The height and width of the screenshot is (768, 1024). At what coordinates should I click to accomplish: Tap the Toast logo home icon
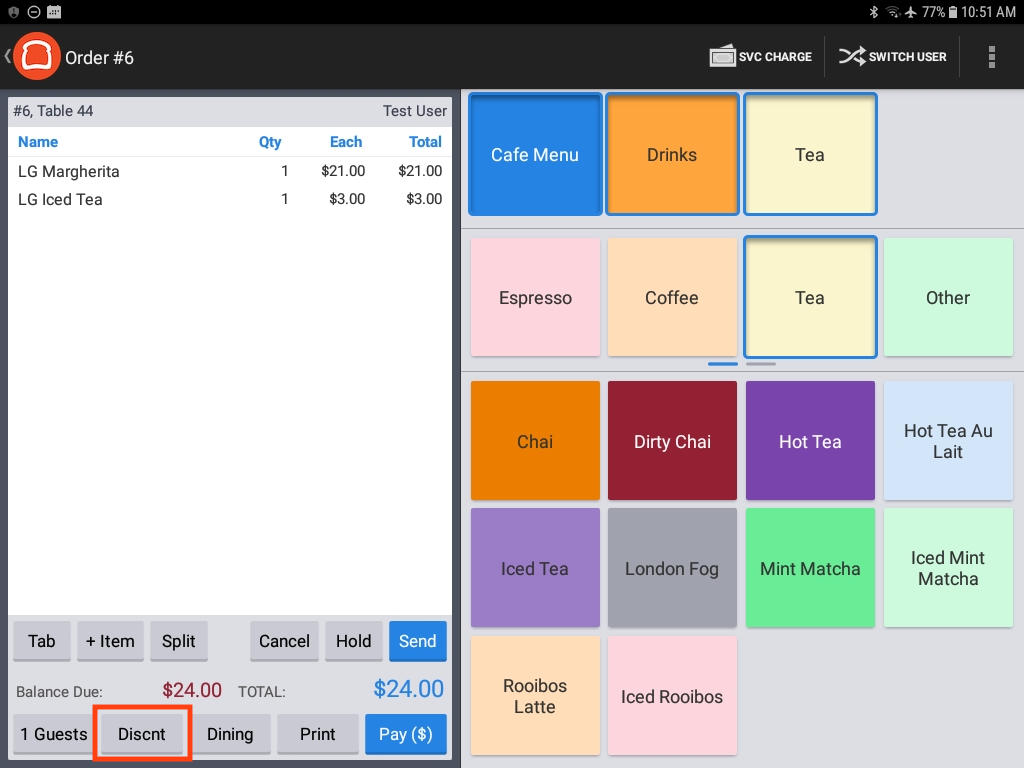(37, 57)
